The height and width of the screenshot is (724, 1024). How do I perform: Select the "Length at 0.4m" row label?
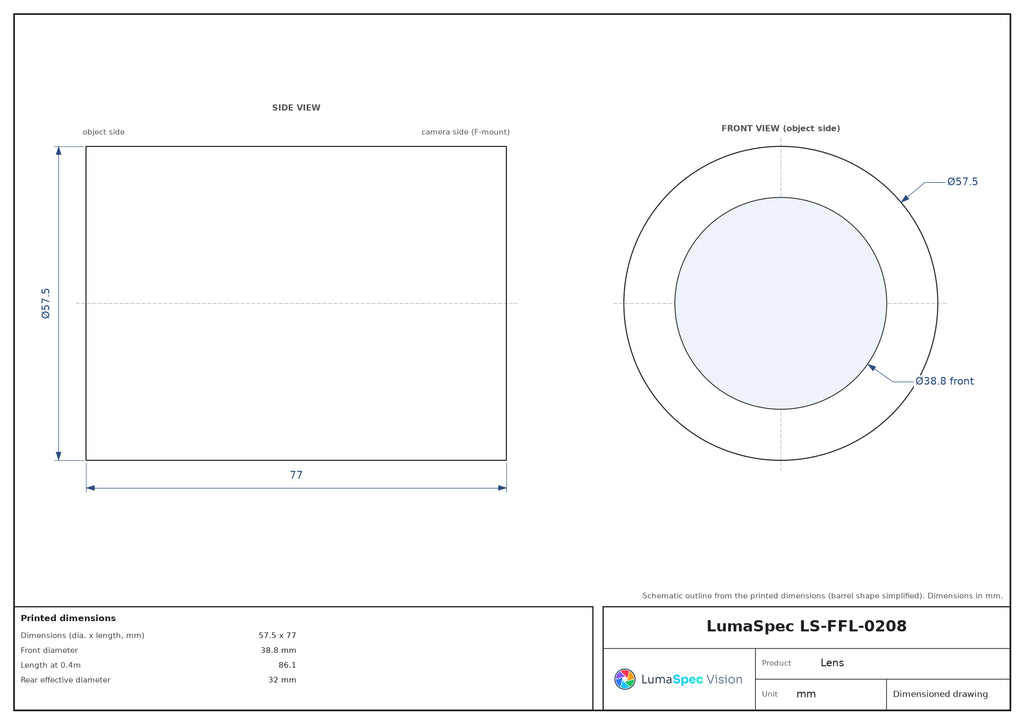[x=50, y=665]
